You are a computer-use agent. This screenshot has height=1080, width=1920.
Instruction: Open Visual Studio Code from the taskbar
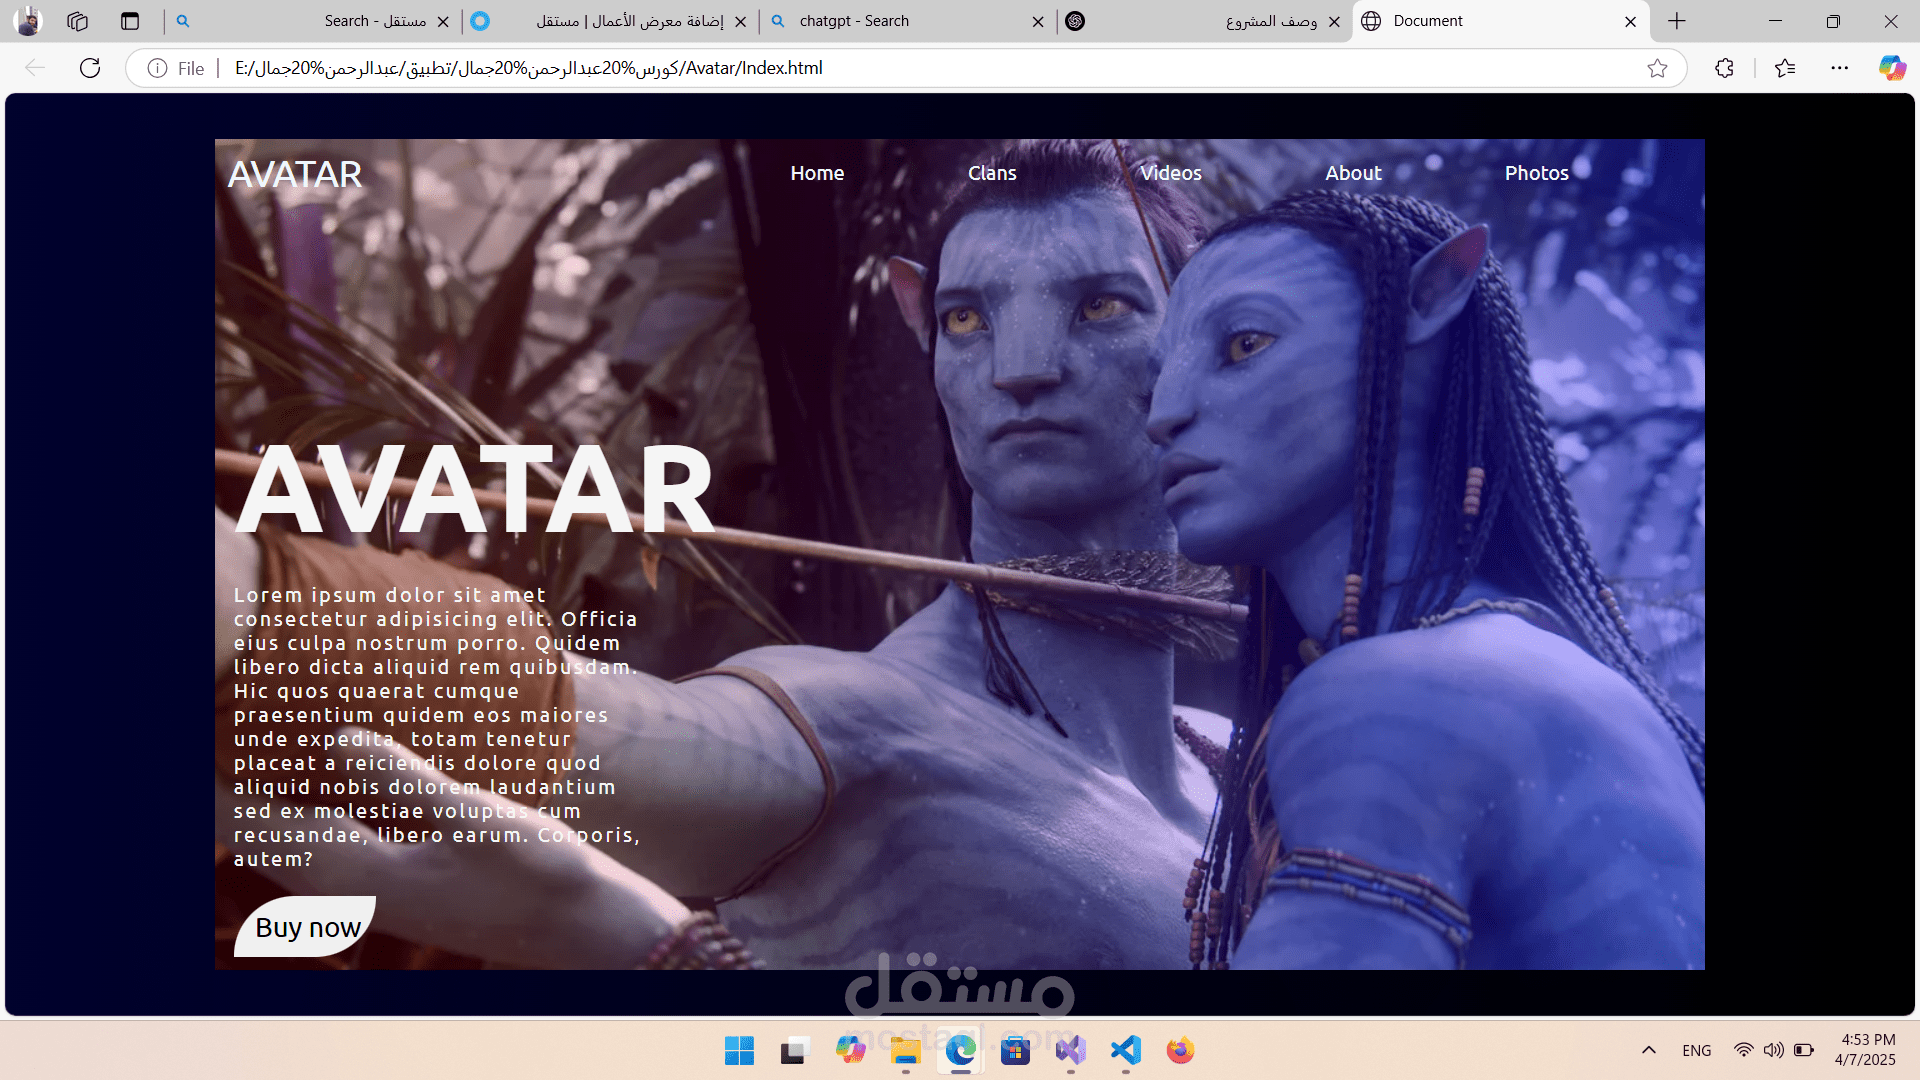pyautogui.click(x=1125, y=1051)
